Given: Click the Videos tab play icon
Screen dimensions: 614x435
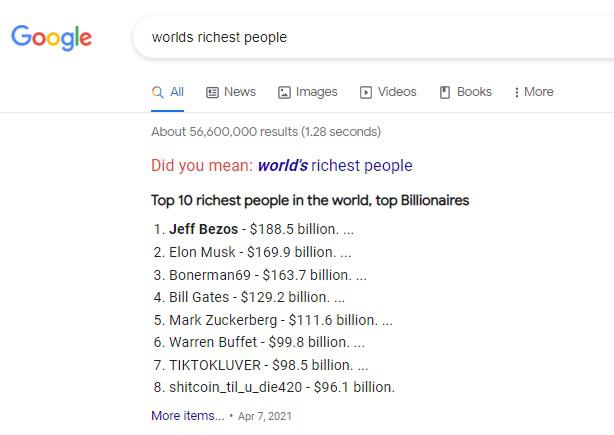Looking at the screenshot, I should [x=366, y=92].
